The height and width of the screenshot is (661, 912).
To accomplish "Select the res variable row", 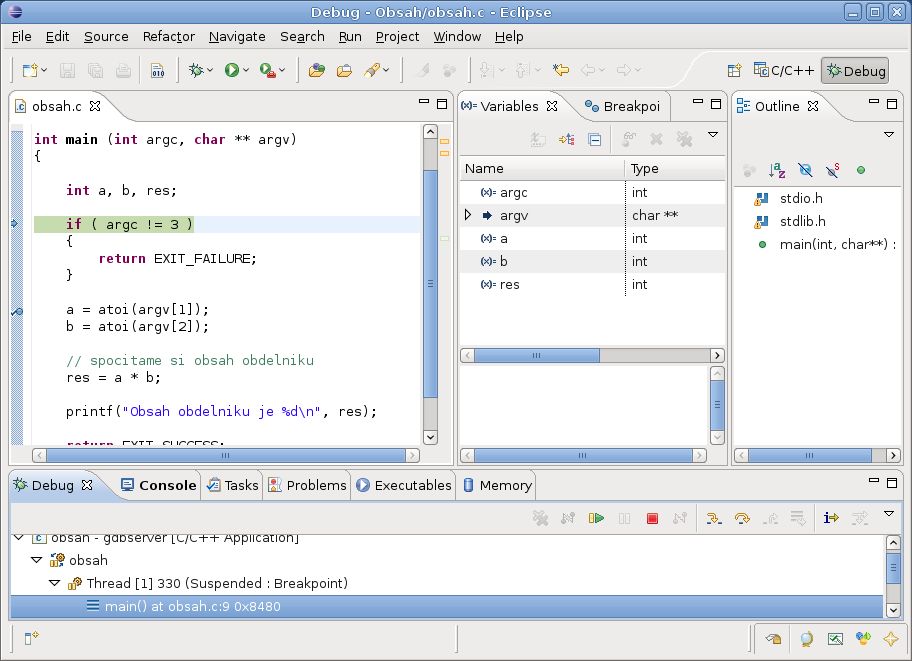I will [x=593, y=285].
